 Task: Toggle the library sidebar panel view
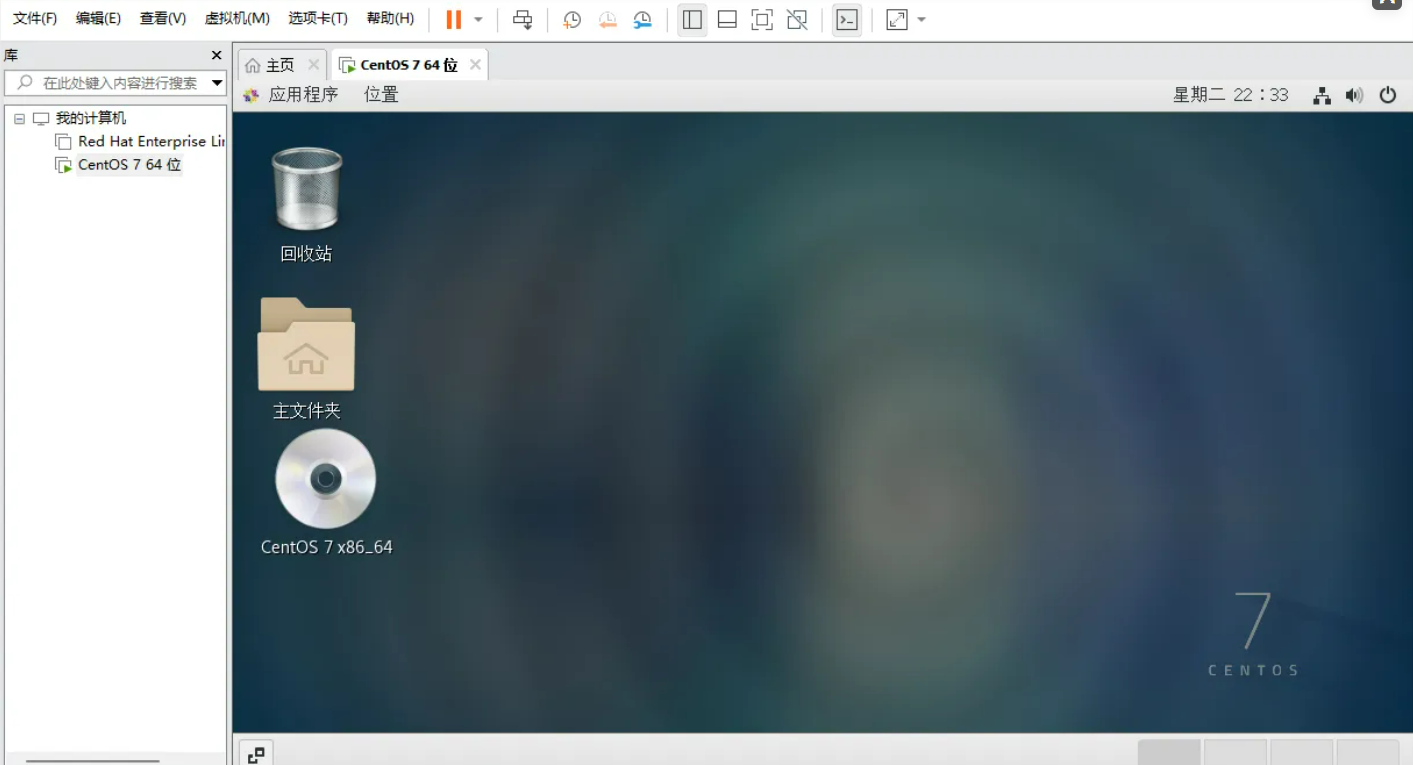pos(692,19)
